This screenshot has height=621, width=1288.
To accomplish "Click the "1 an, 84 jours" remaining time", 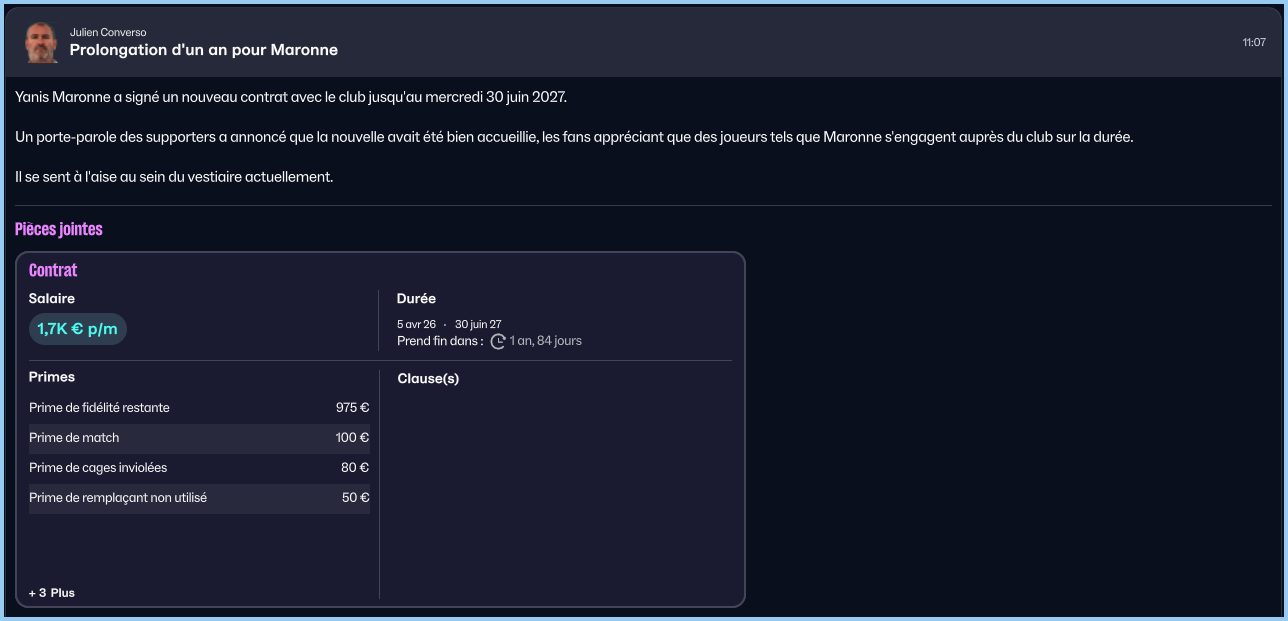I will click(545, 341).
